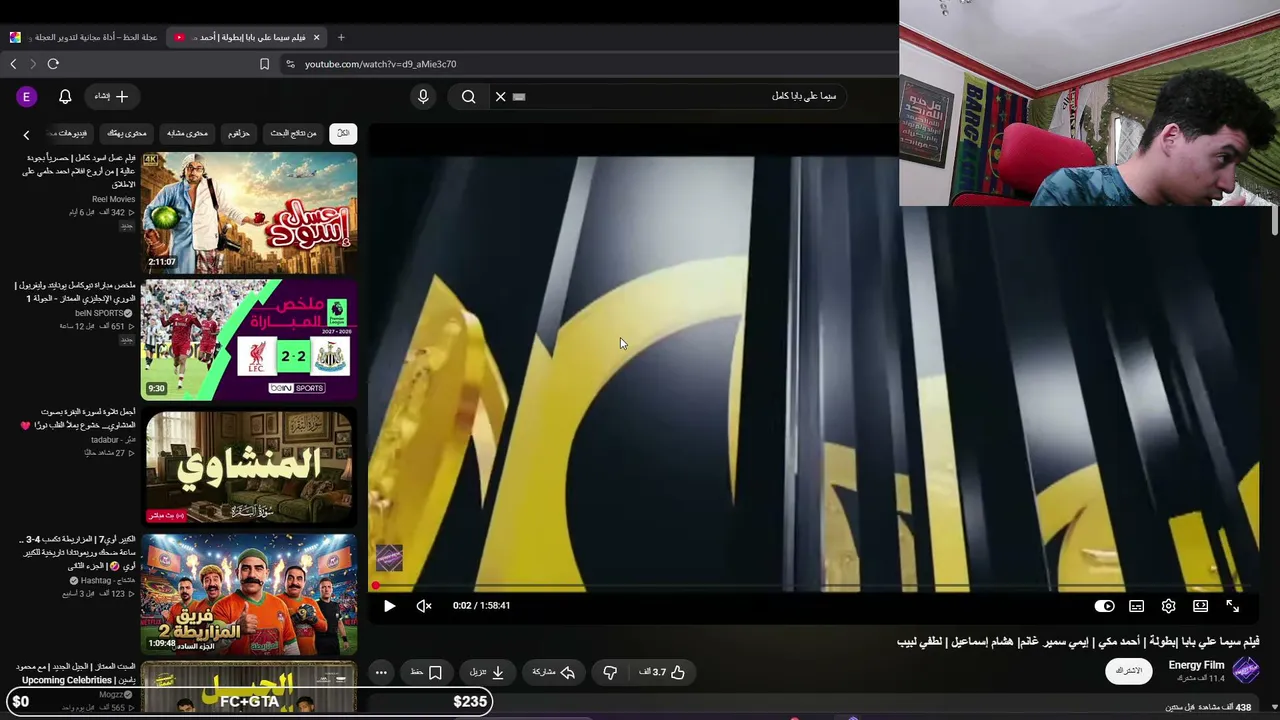This screenshot has height=720, width=1280.
Task: Open the عسل أسود movie thumbnail
Action: click(249, 212)
